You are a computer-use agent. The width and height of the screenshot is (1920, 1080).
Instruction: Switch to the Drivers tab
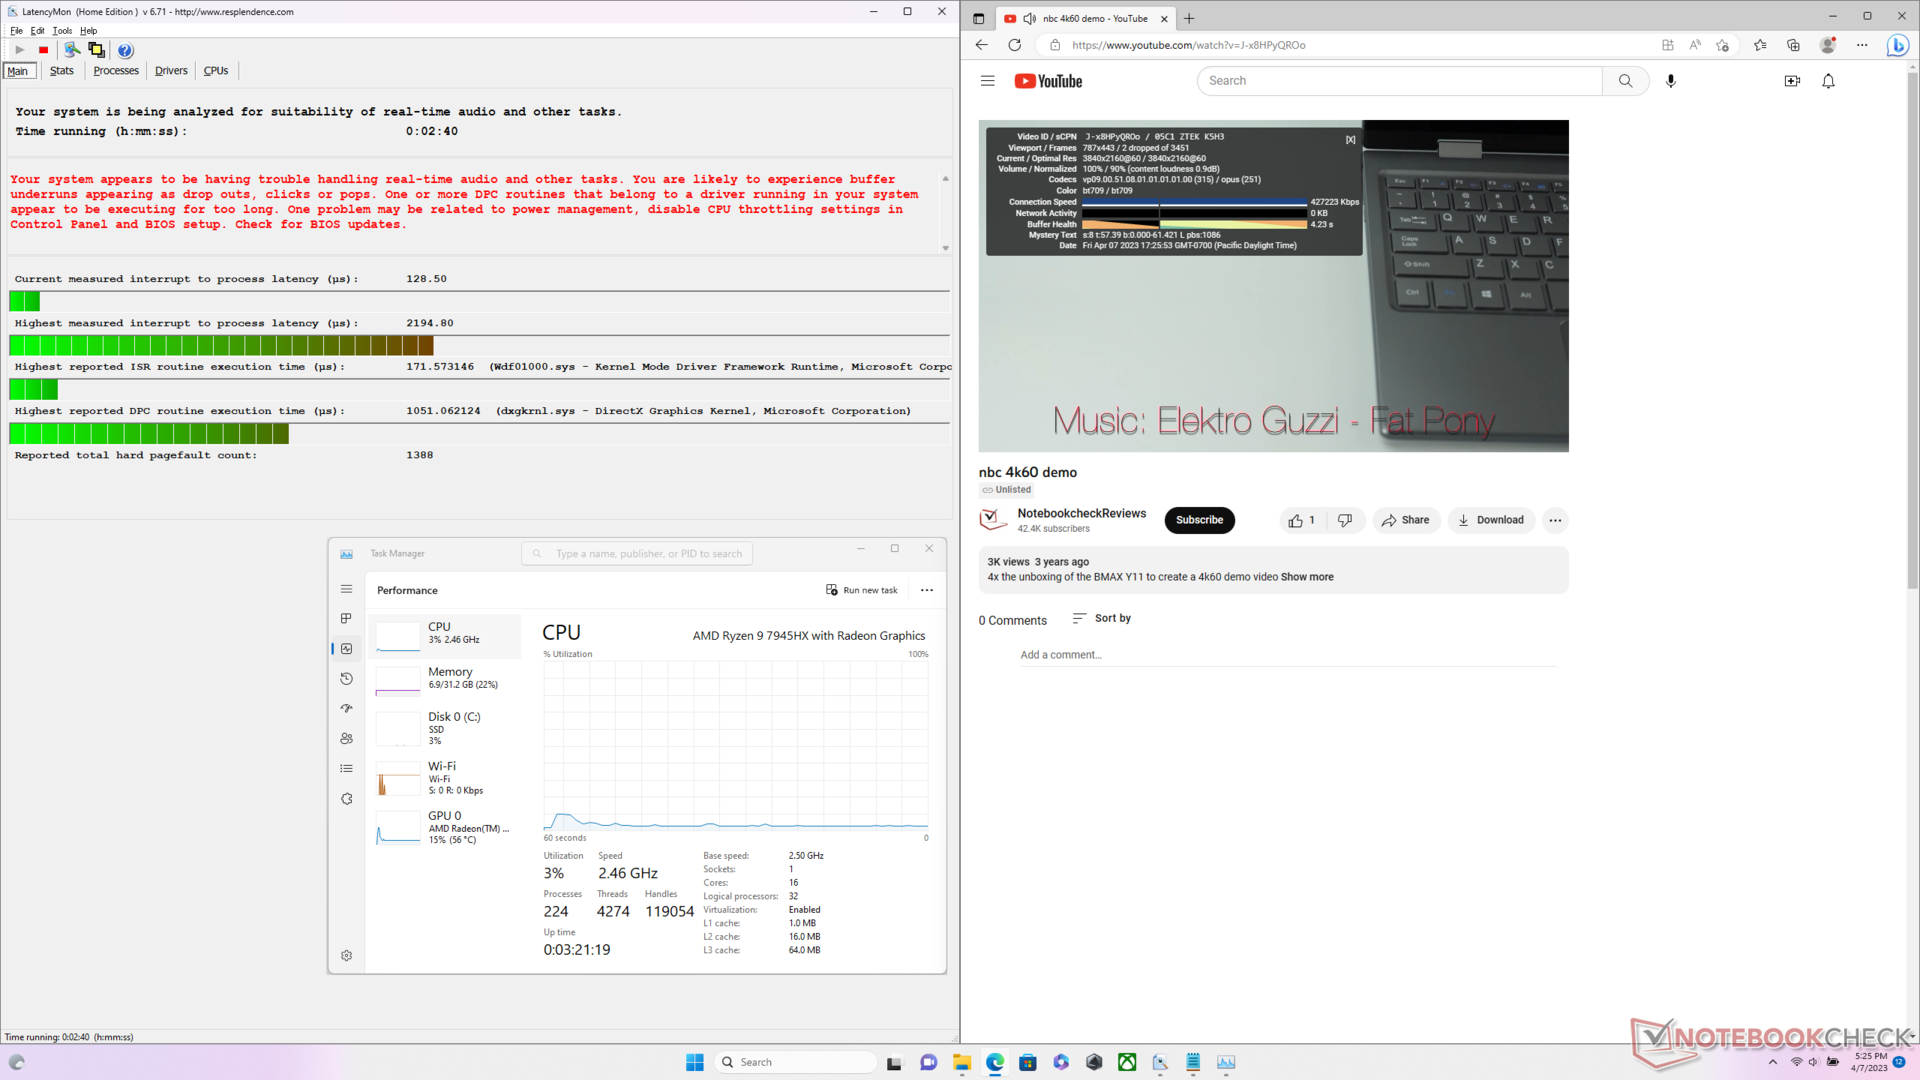[171, 71]
